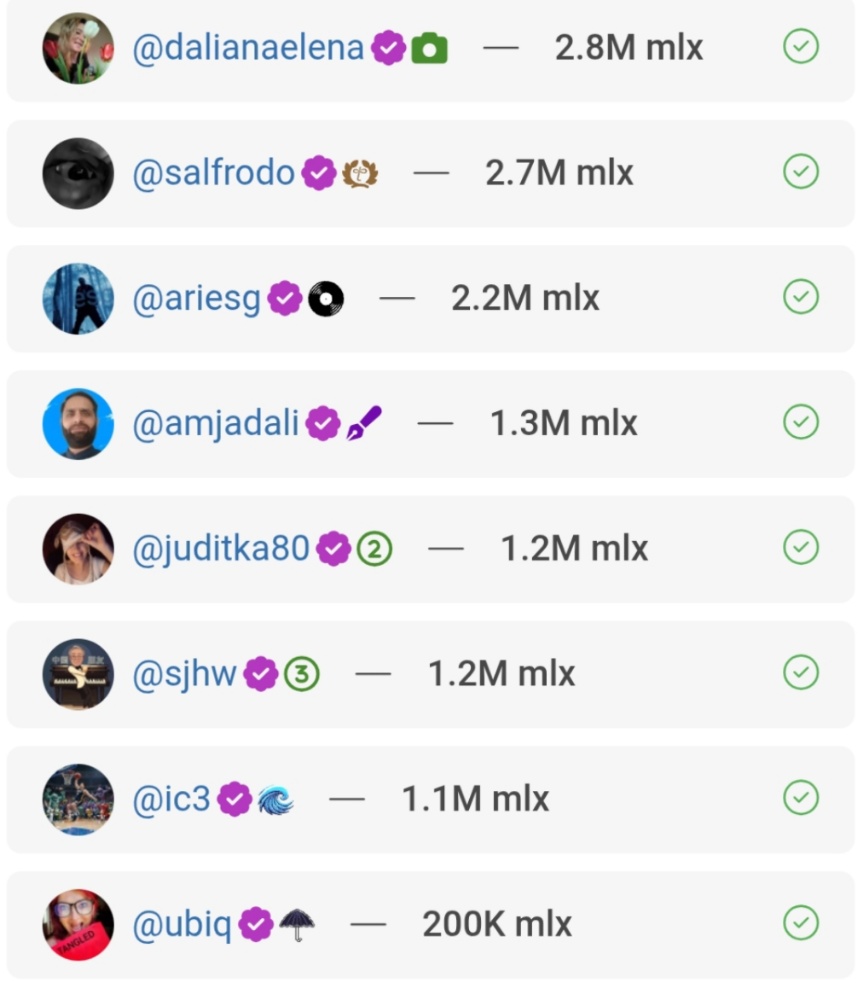Click the @sjhw avatar thumbnail
Viewport: 863px width, 1000px height.
(78, 674)
